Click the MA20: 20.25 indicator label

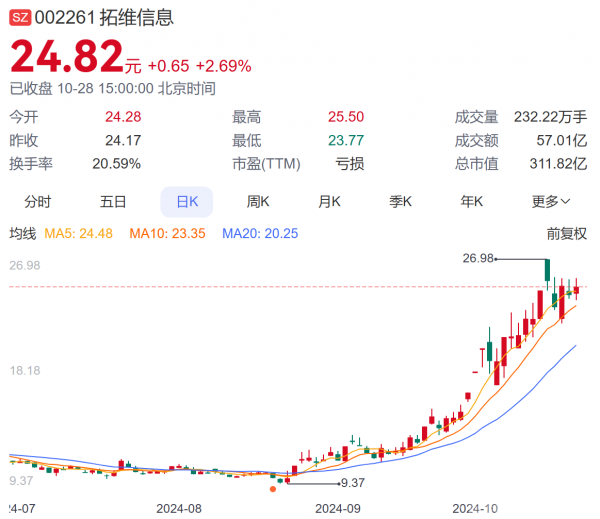click(x=260, y=233)
